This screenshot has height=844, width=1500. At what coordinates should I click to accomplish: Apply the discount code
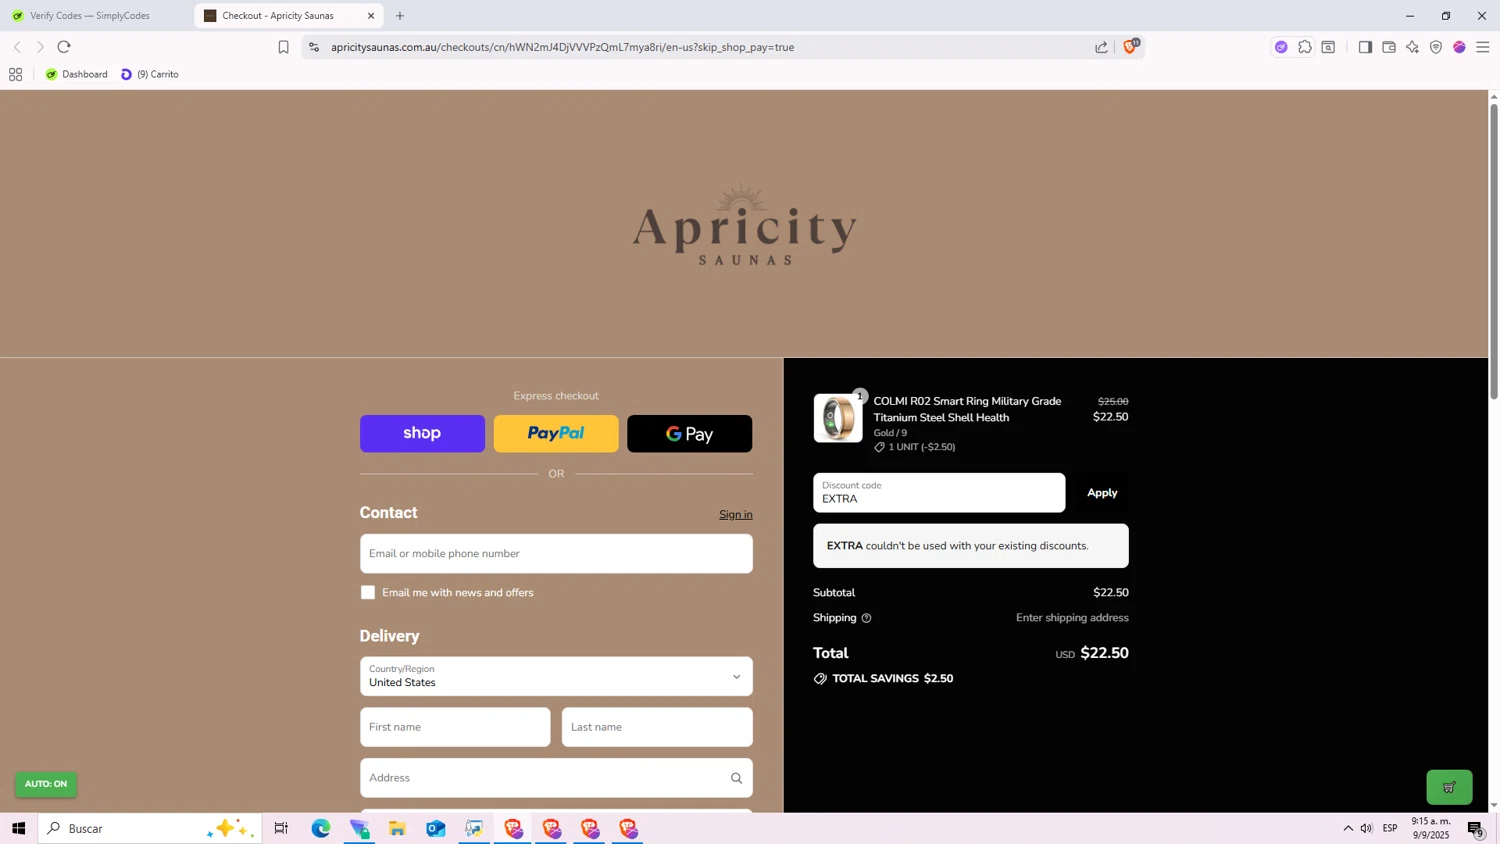click(x=1102, y=493)
